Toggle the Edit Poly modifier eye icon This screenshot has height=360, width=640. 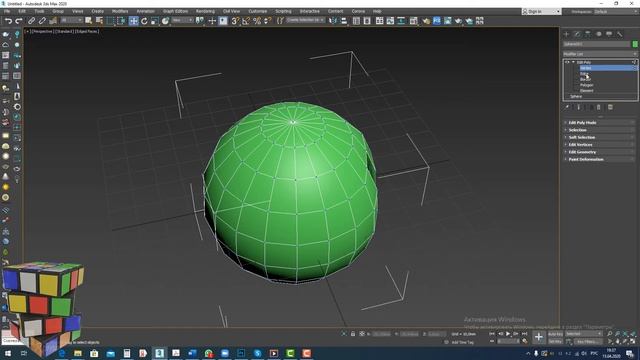567,62
